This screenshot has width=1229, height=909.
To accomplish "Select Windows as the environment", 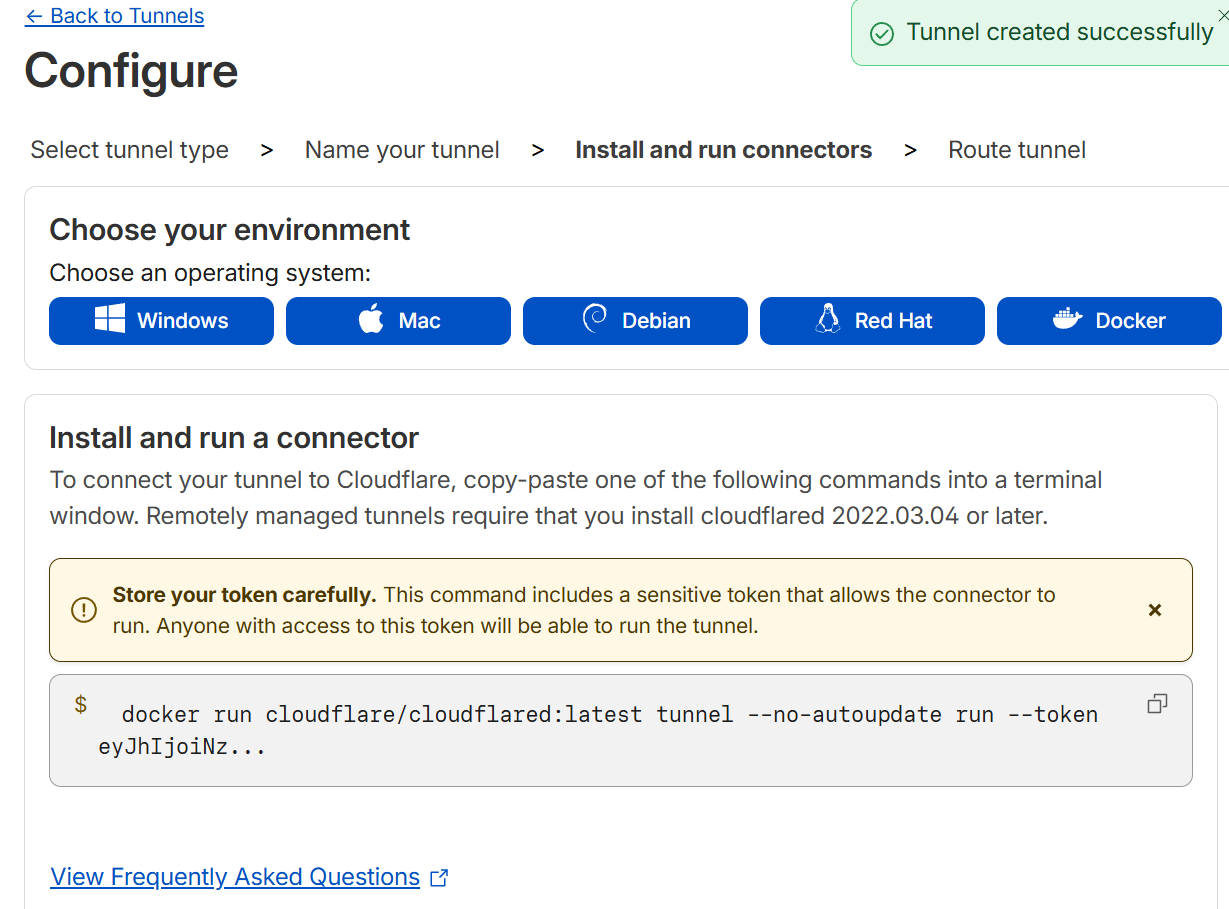I will 161,320.
